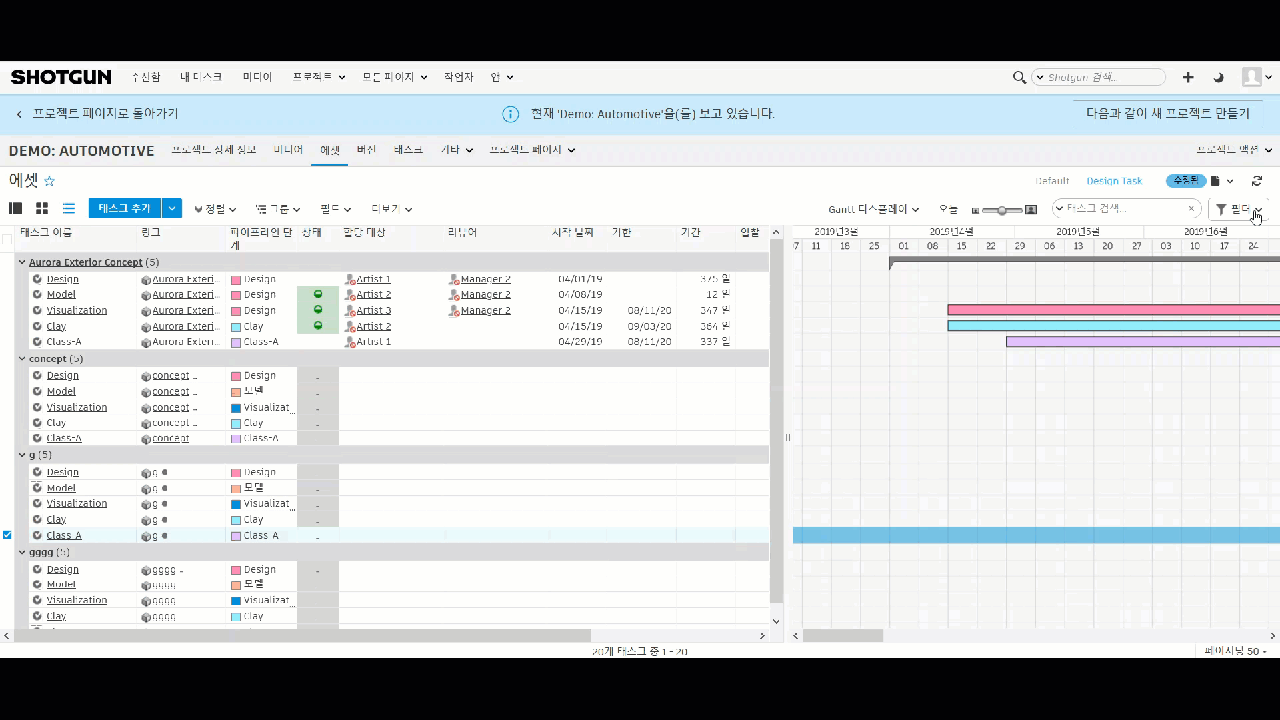1280x720 pixels.
Task: Click the refresh page icon
Action: (x=1257, y=181)
